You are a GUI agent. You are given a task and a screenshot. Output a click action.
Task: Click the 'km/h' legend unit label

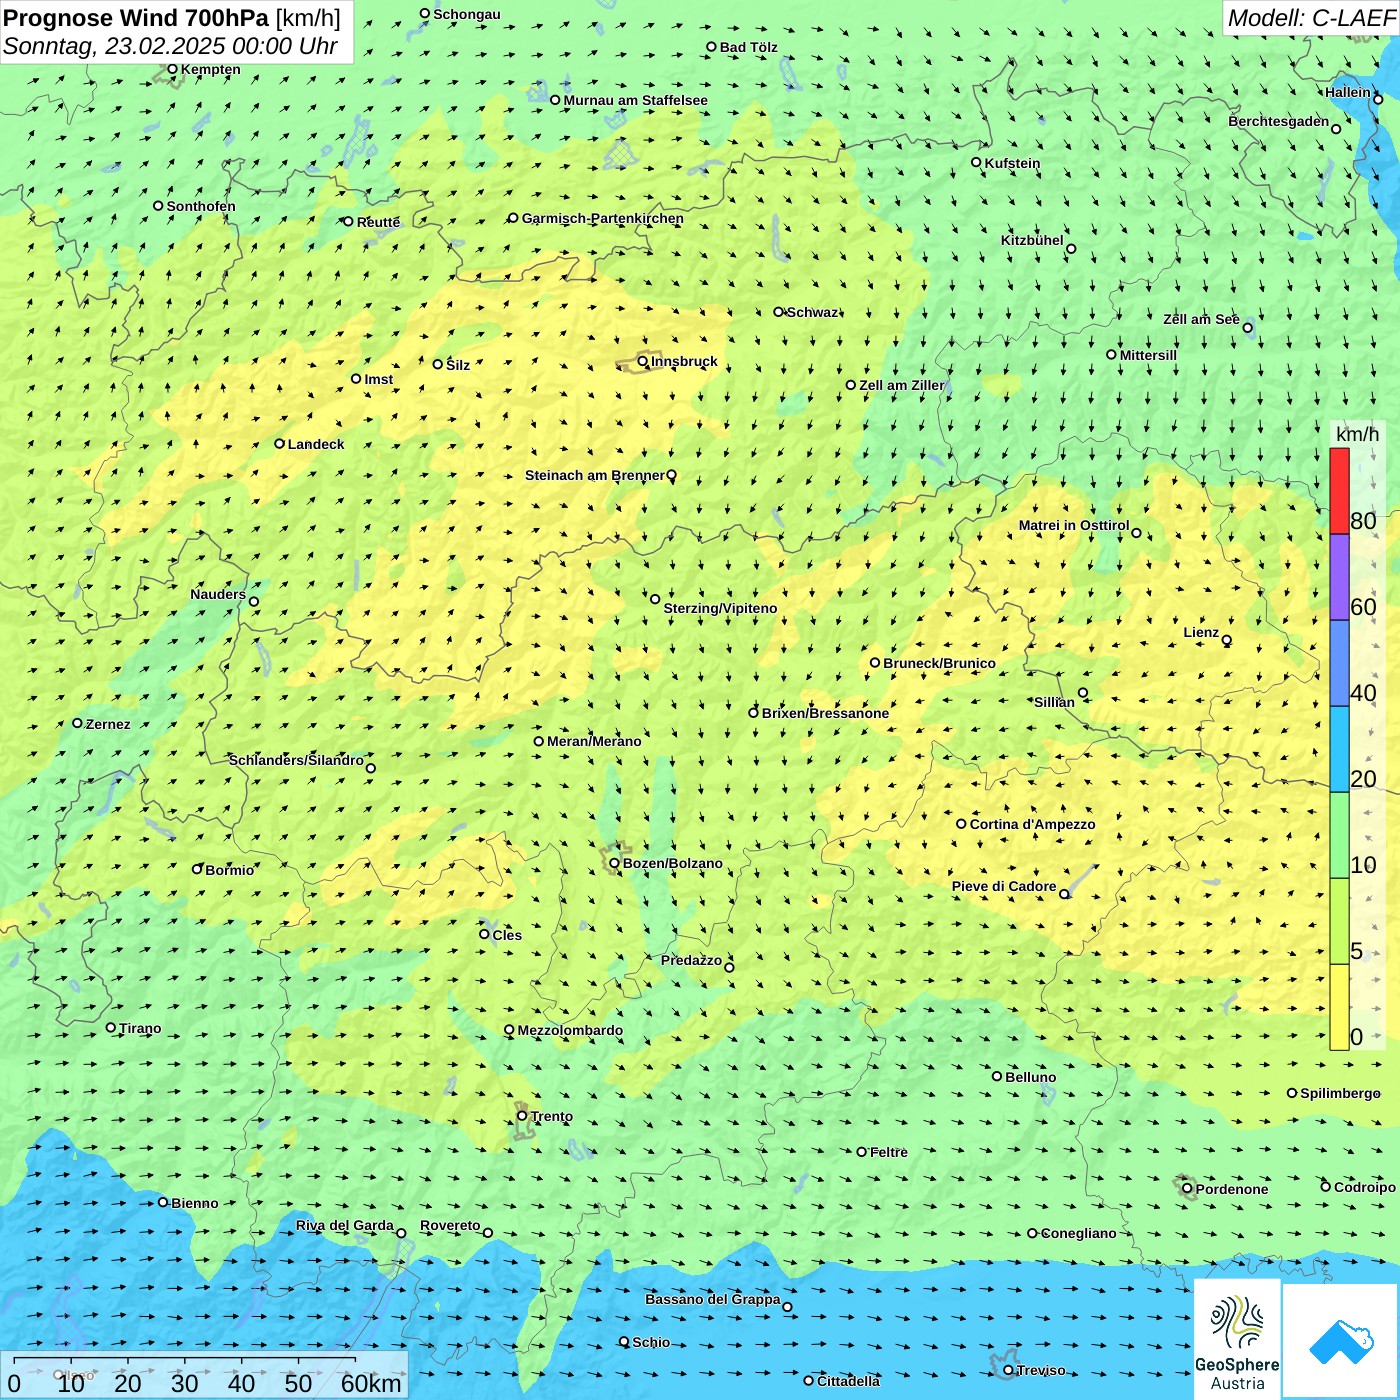[1357, 434]
